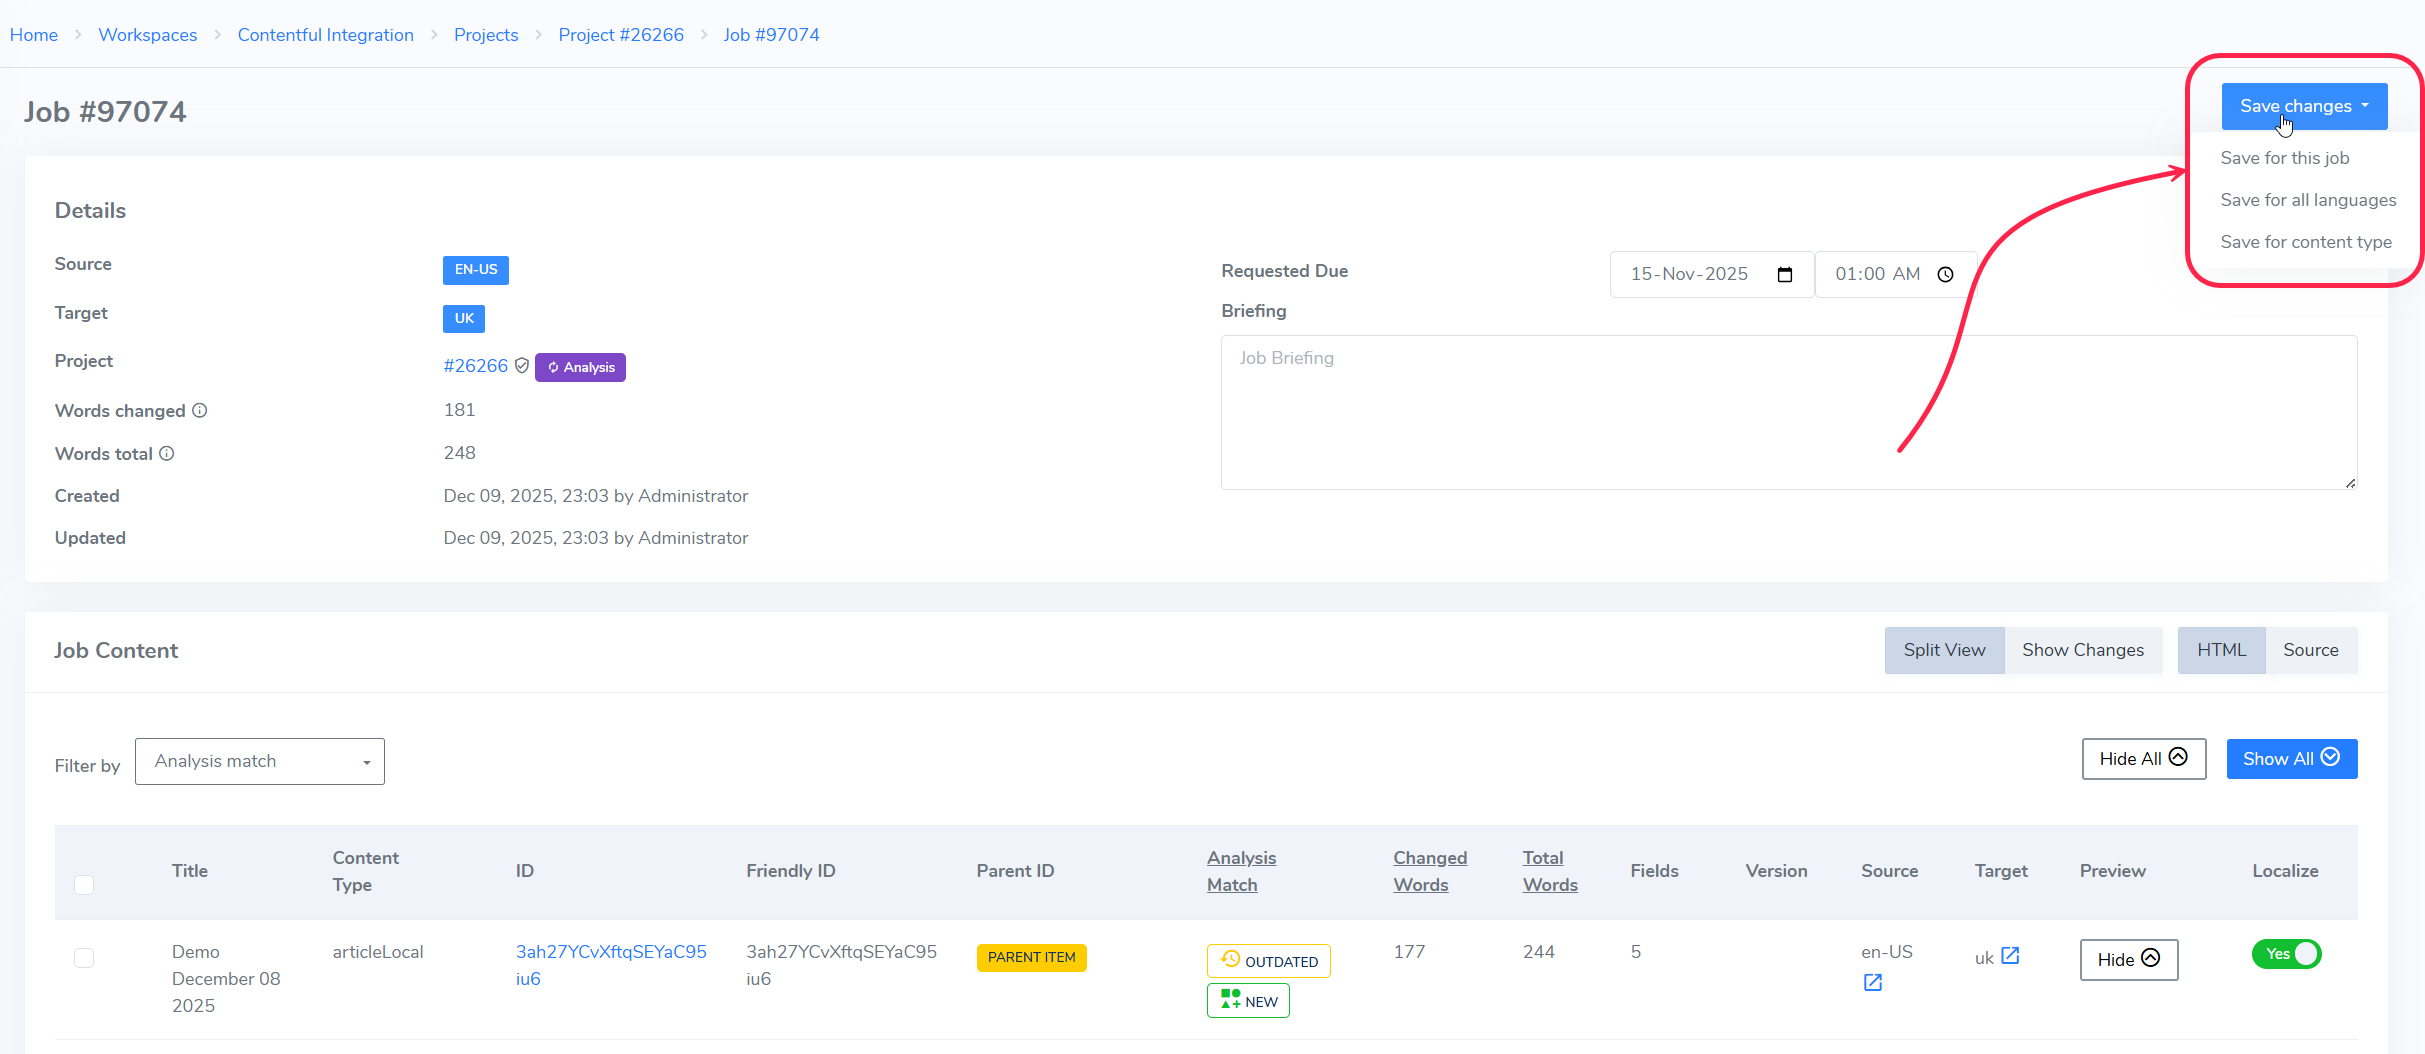Screen dimensions: 2425x1054
Task: Click the Changed Words cell 177
Action: click(x=1409, y=952)
